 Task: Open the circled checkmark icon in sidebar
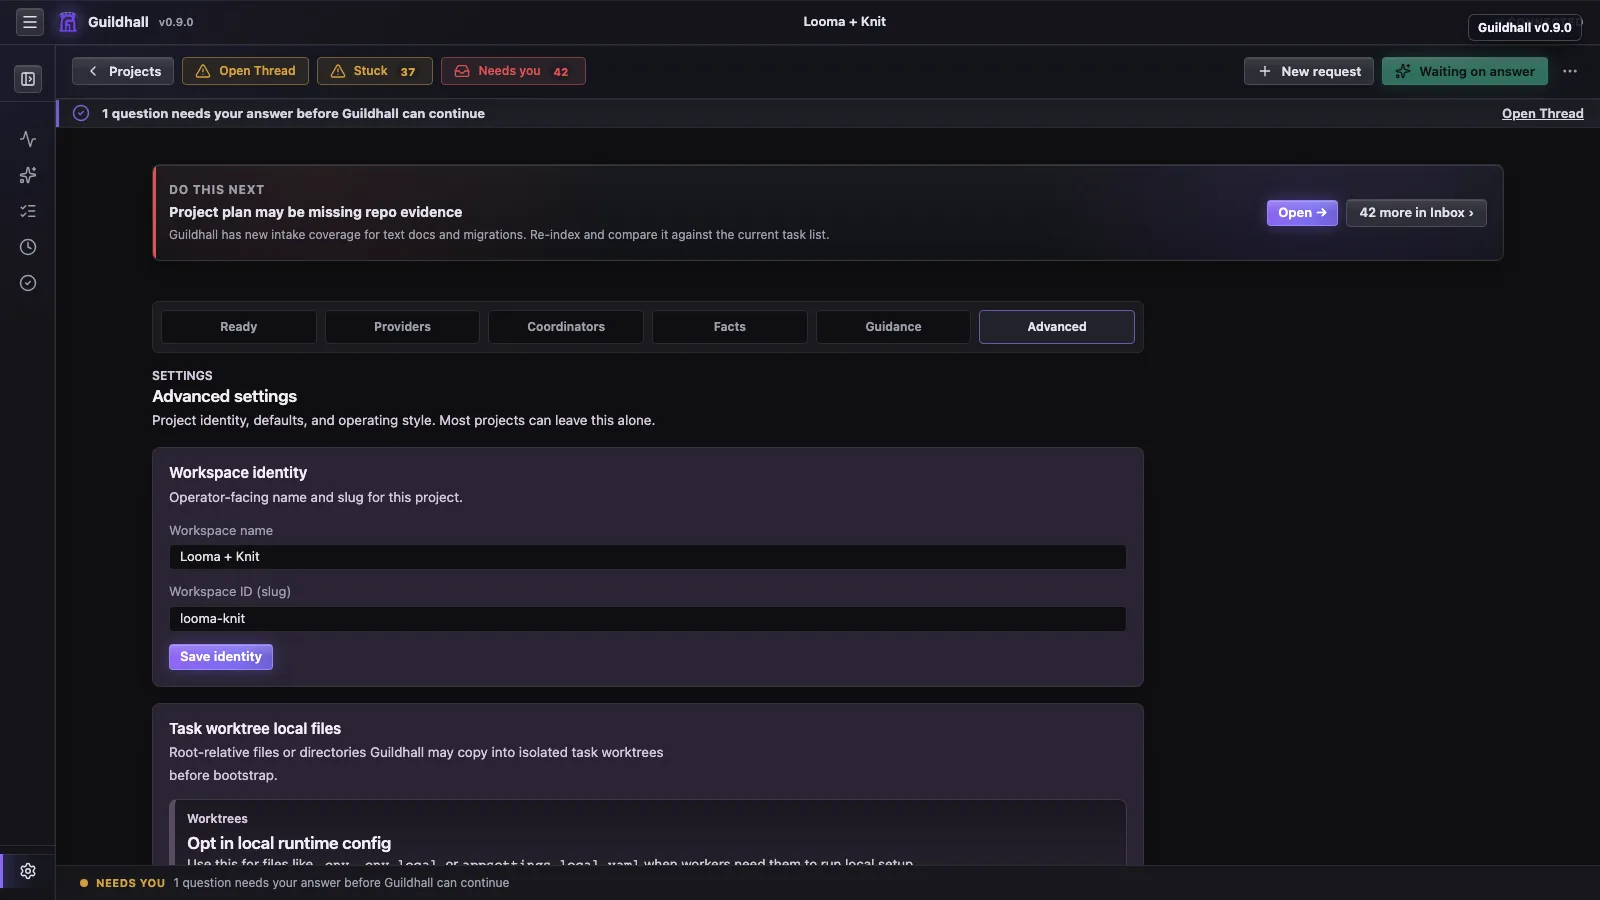[28, 283]
